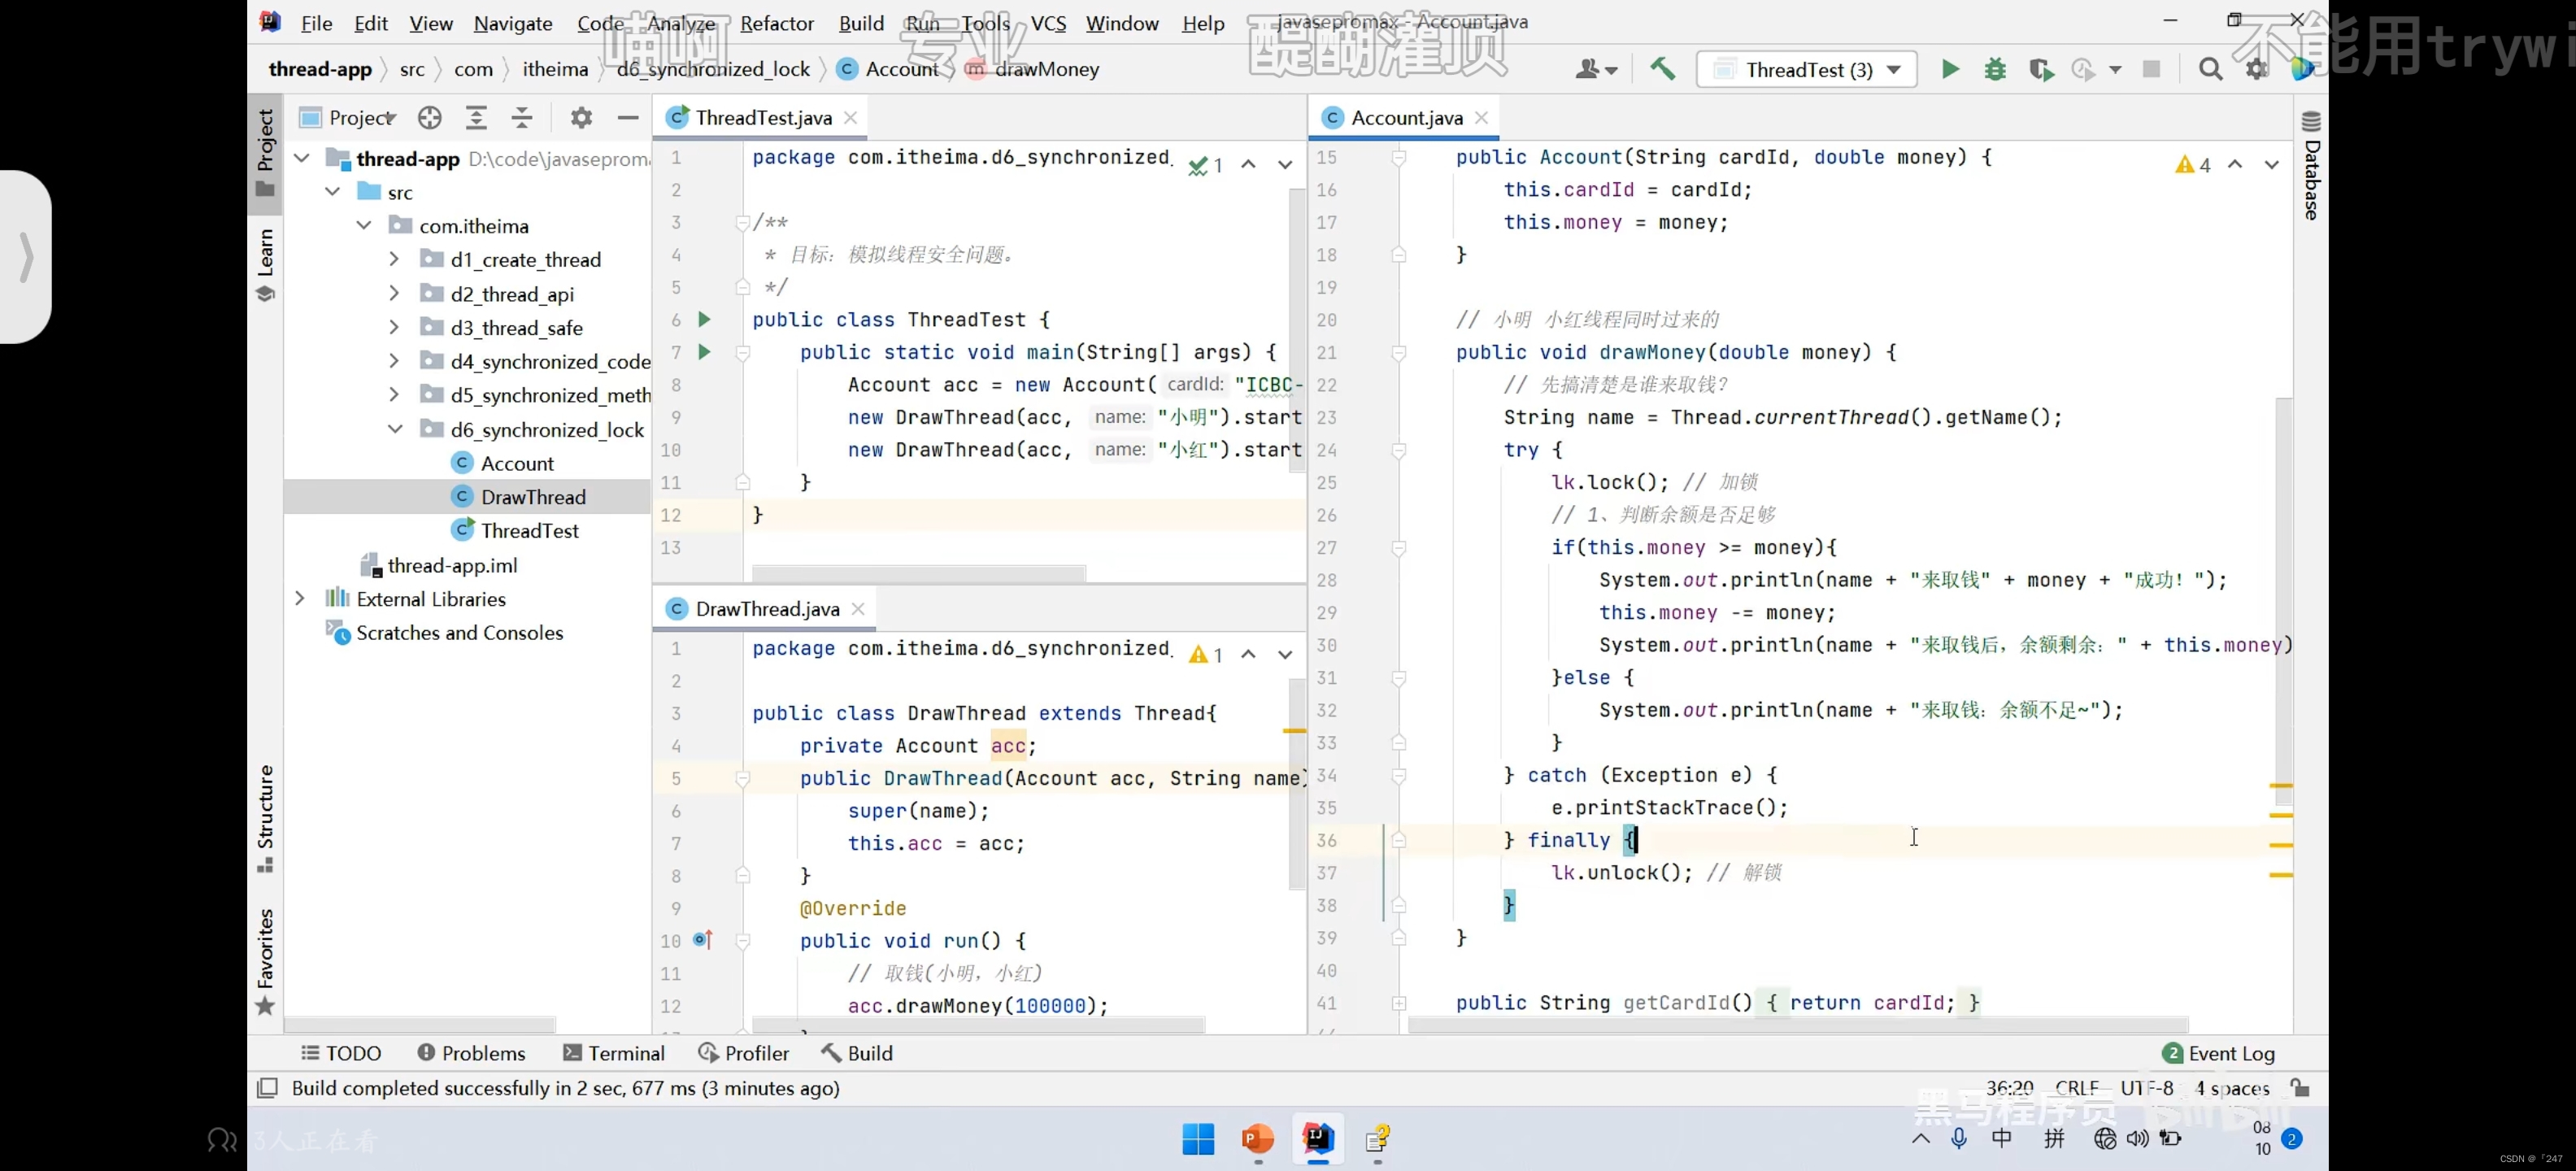
Task: Toggle the Structure side tool window button
Action: tap(265, 818)
